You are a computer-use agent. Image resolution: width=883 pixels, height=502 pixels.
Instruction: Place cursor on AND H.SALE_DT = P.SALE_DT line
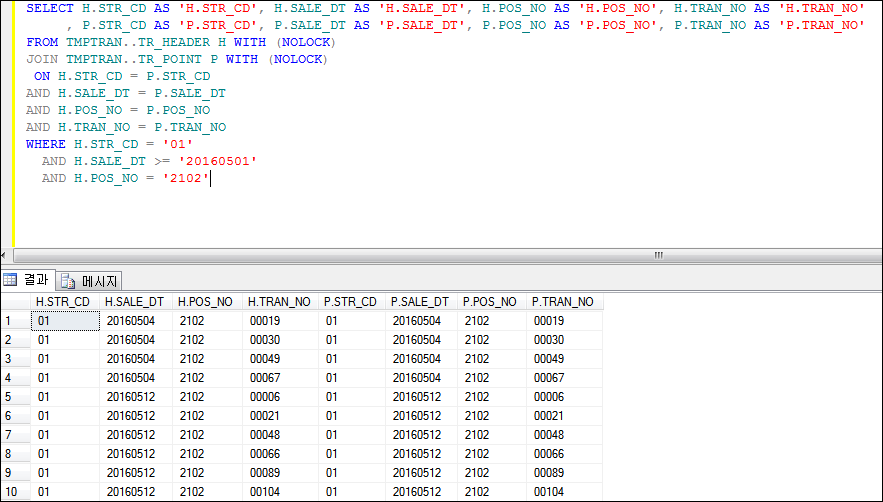tap(126, 93)
